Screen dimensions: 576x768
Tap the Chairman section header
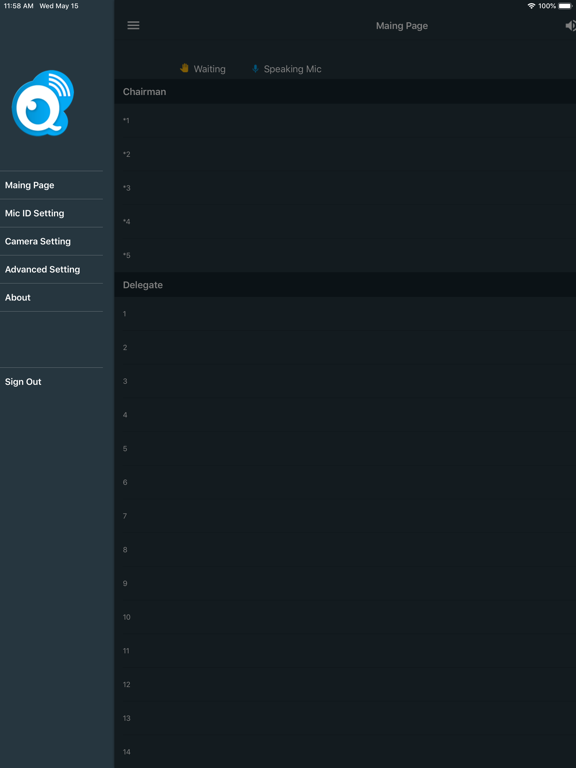pos(345,92)
